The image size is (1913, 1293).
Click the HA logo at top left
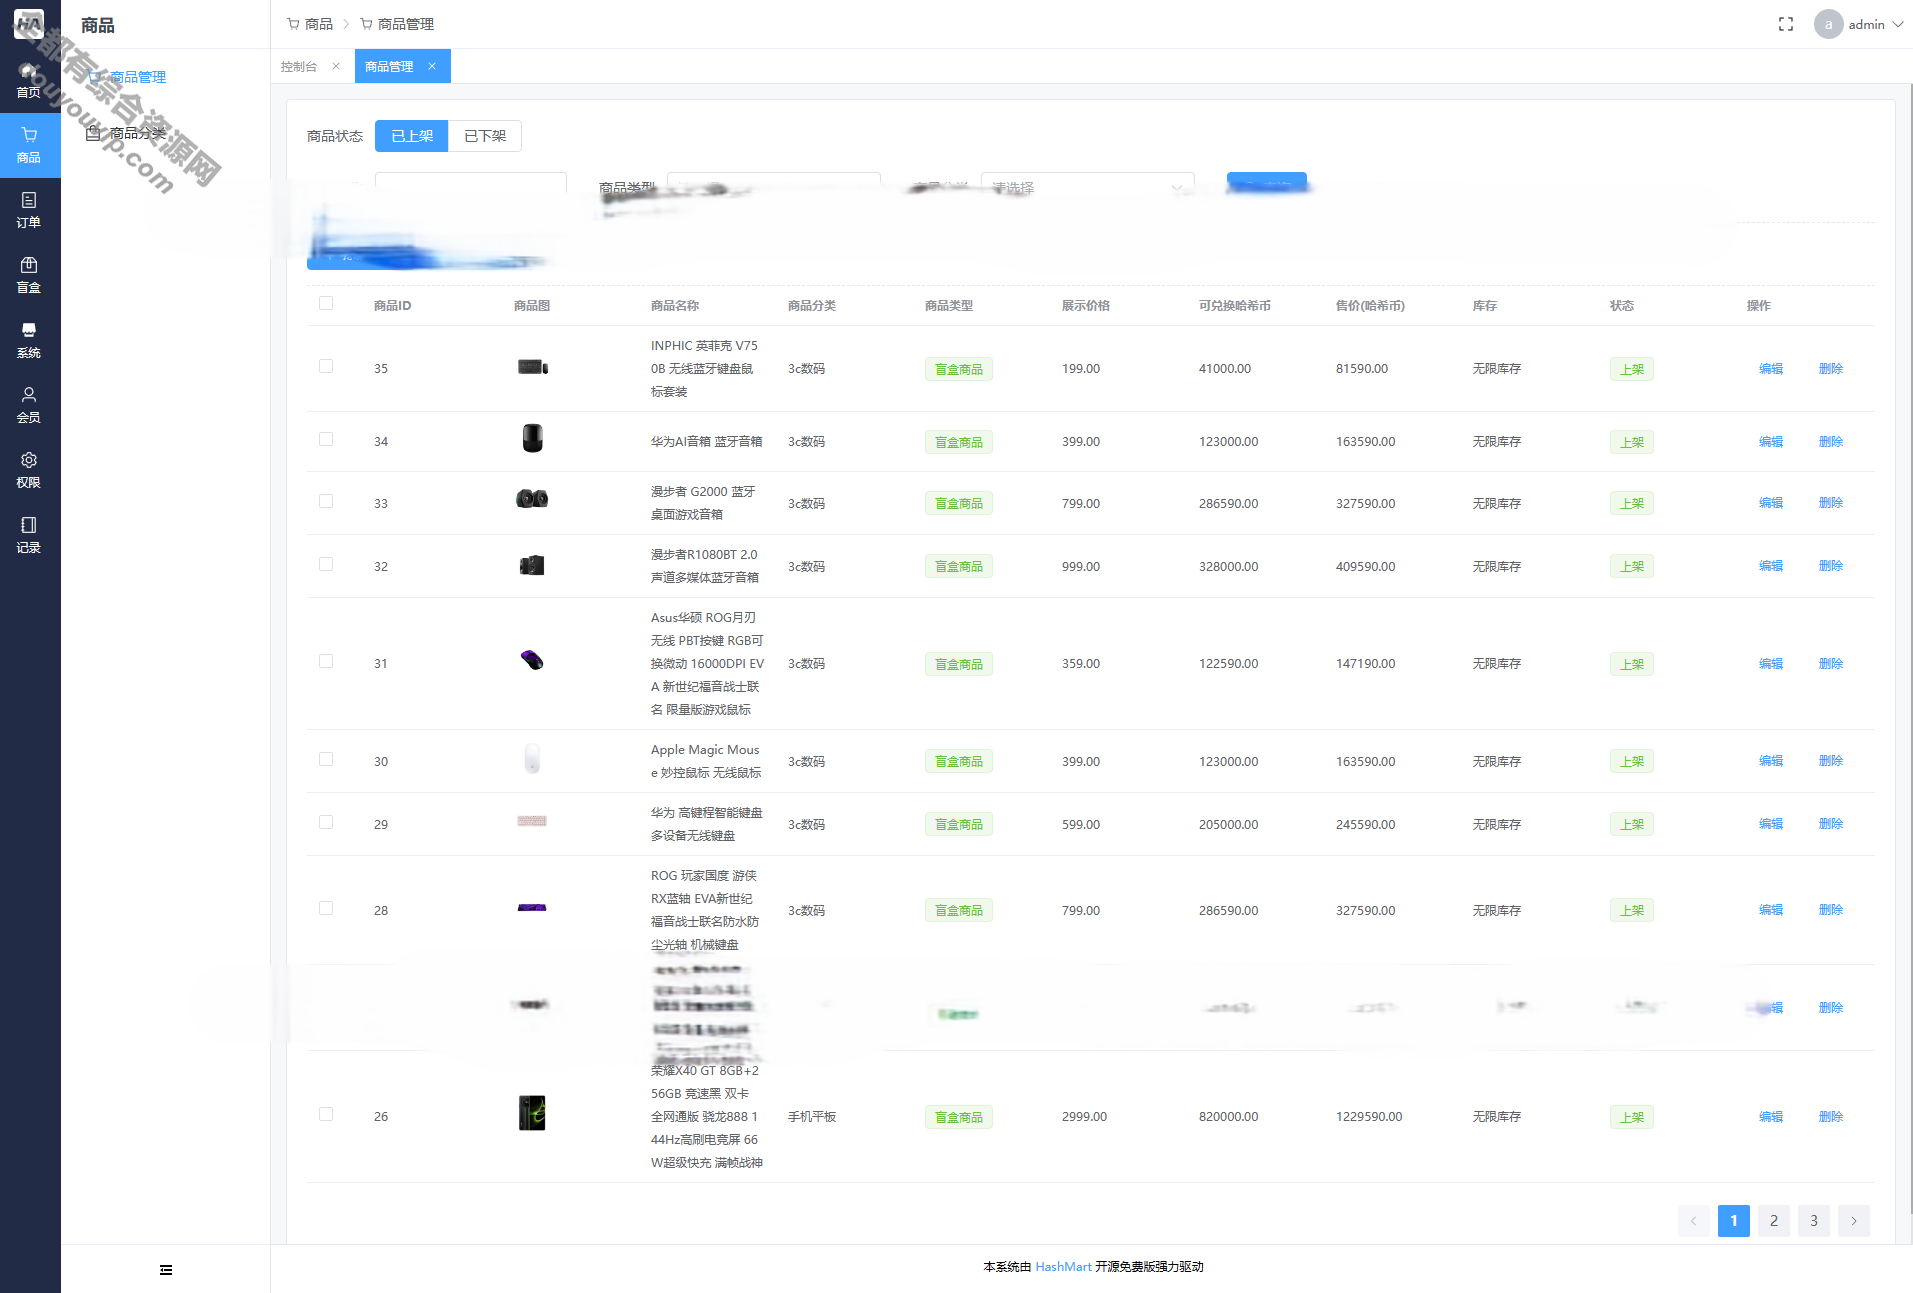pyautogui.click(x=29, y=23)
